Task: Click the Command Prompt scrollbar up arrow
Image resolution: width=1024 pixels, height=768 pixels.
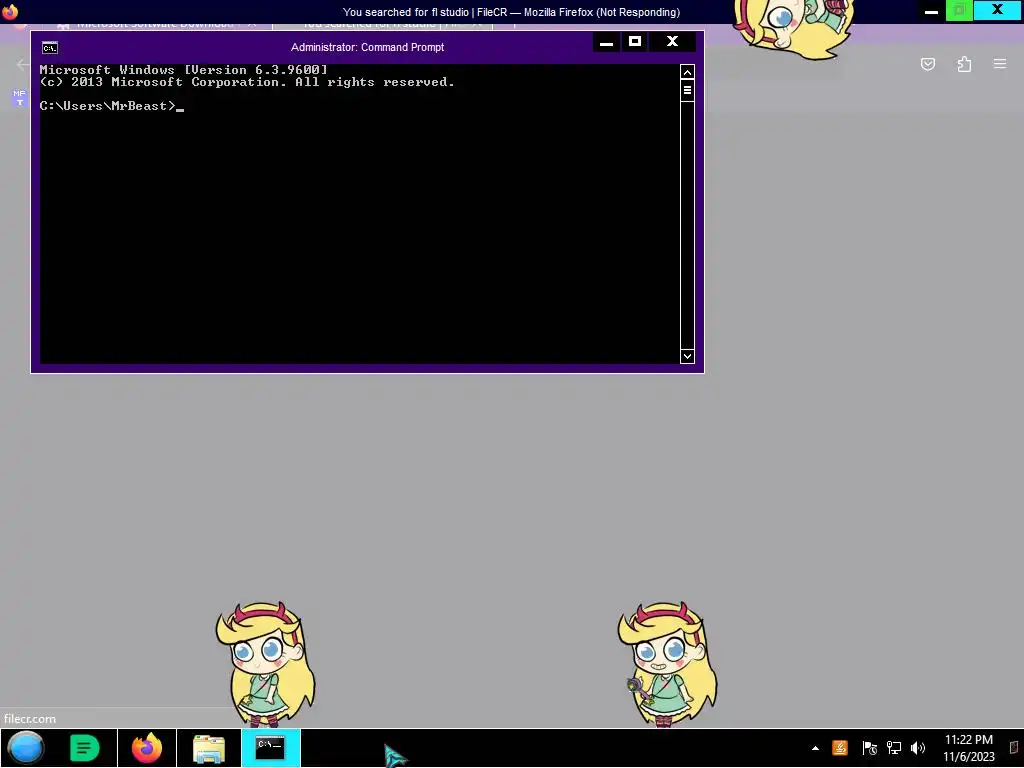Action: pos(687,72)
